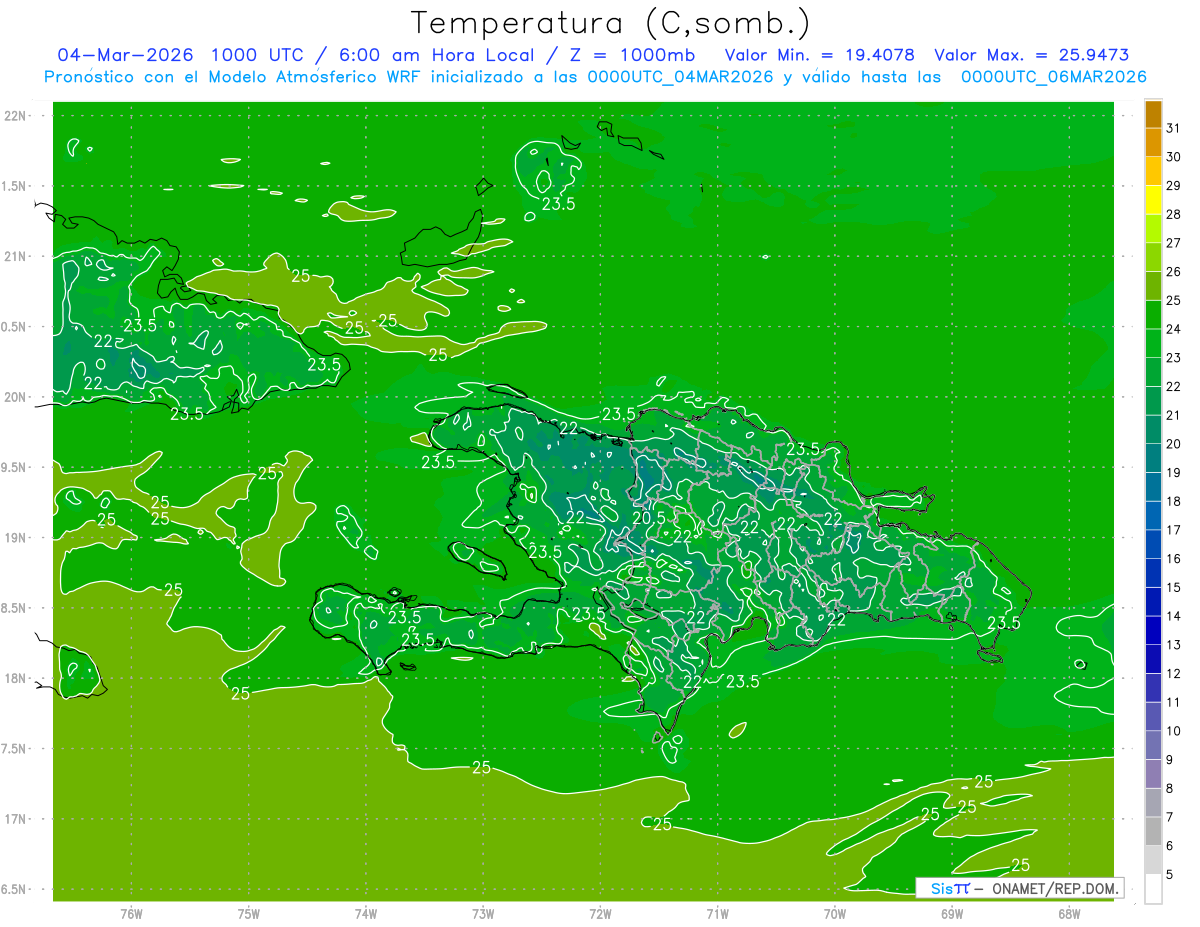The width and height of the screenshot is (1200, 927).
Task: Click the '5' color scale label
Action: 1170,875
